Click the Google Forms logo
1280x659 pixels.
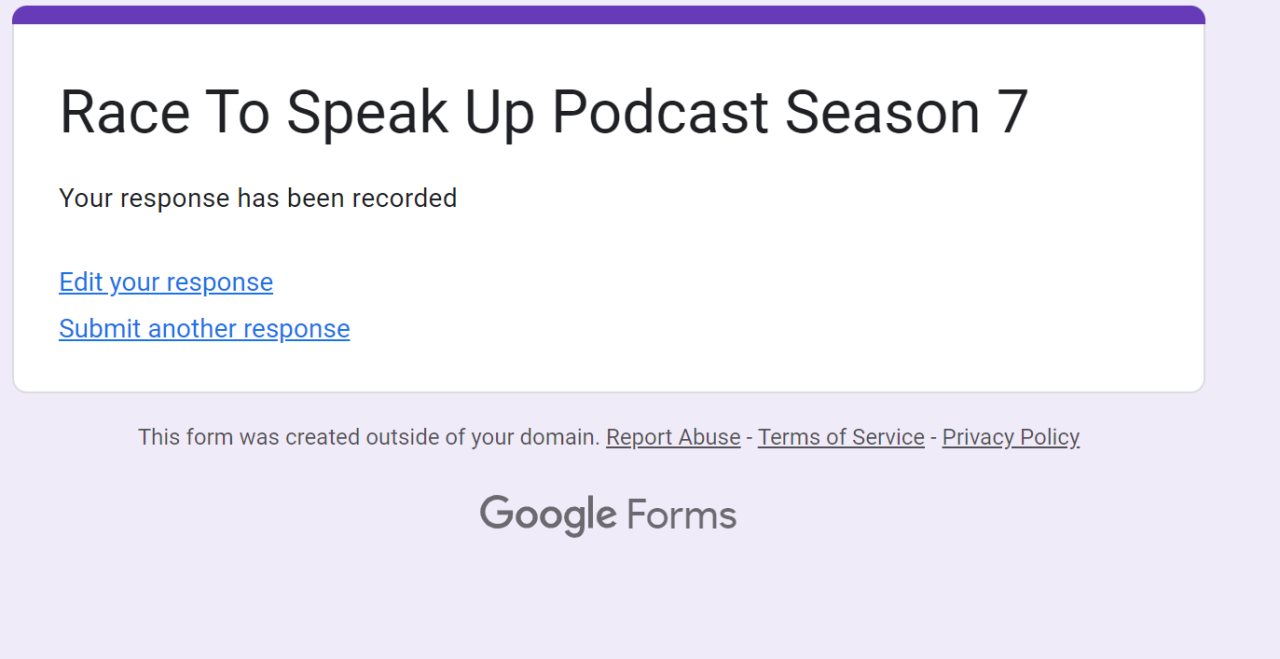tap(608, 515)
